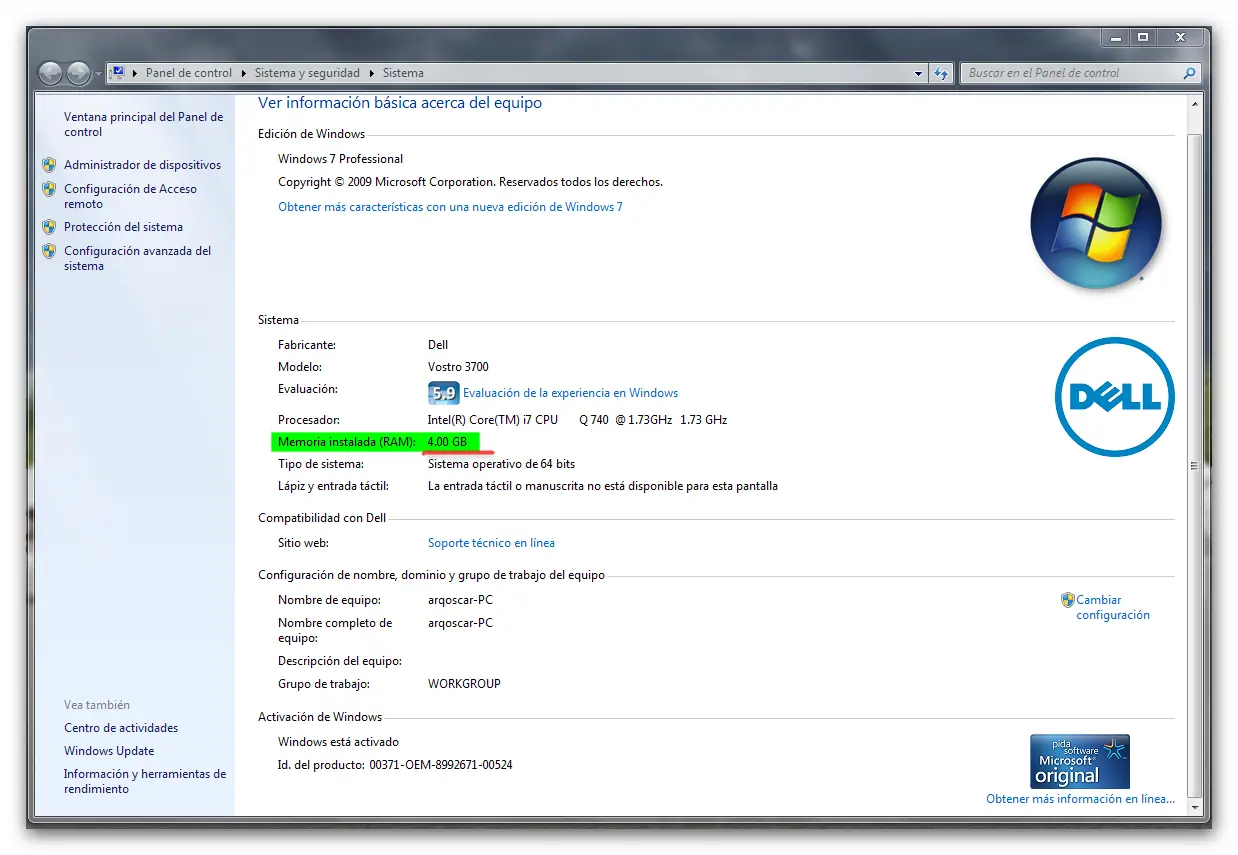Click the Control Panel icon in the address bar
Image resolution: width=1238 pixels, height=855 pixels.
point(118,72)
